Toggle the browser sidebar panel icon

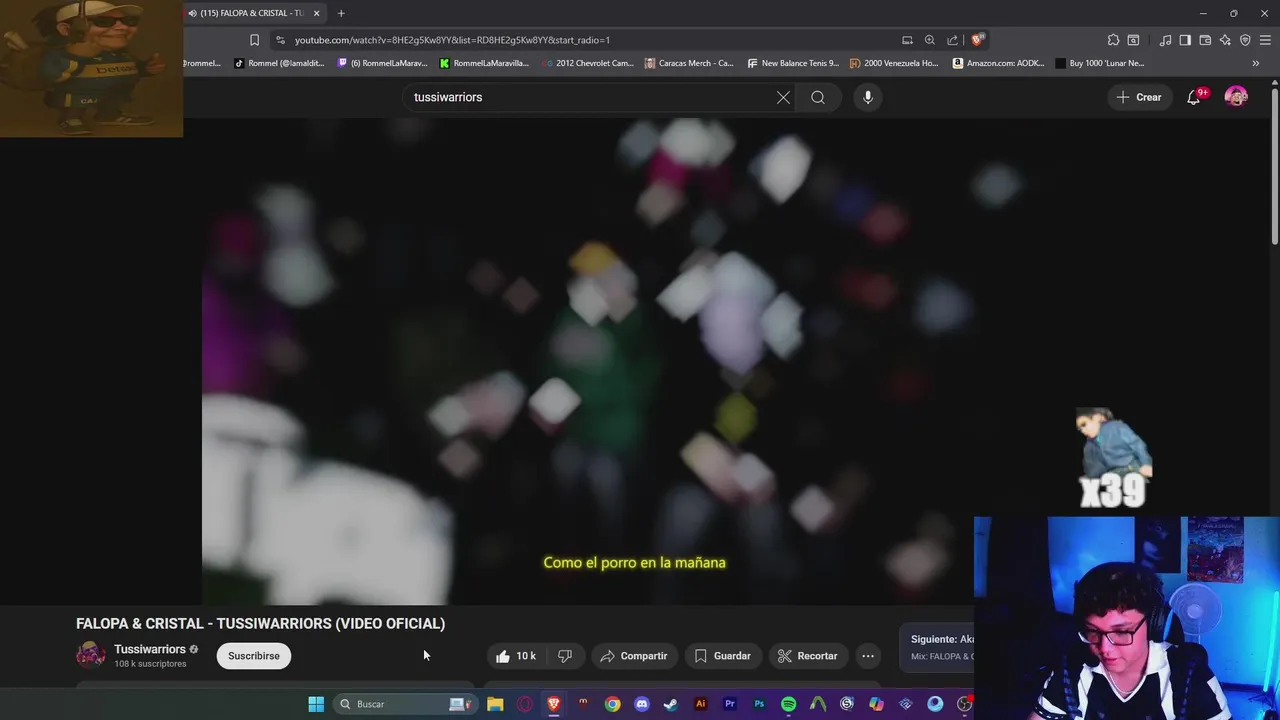point(1185,40)
